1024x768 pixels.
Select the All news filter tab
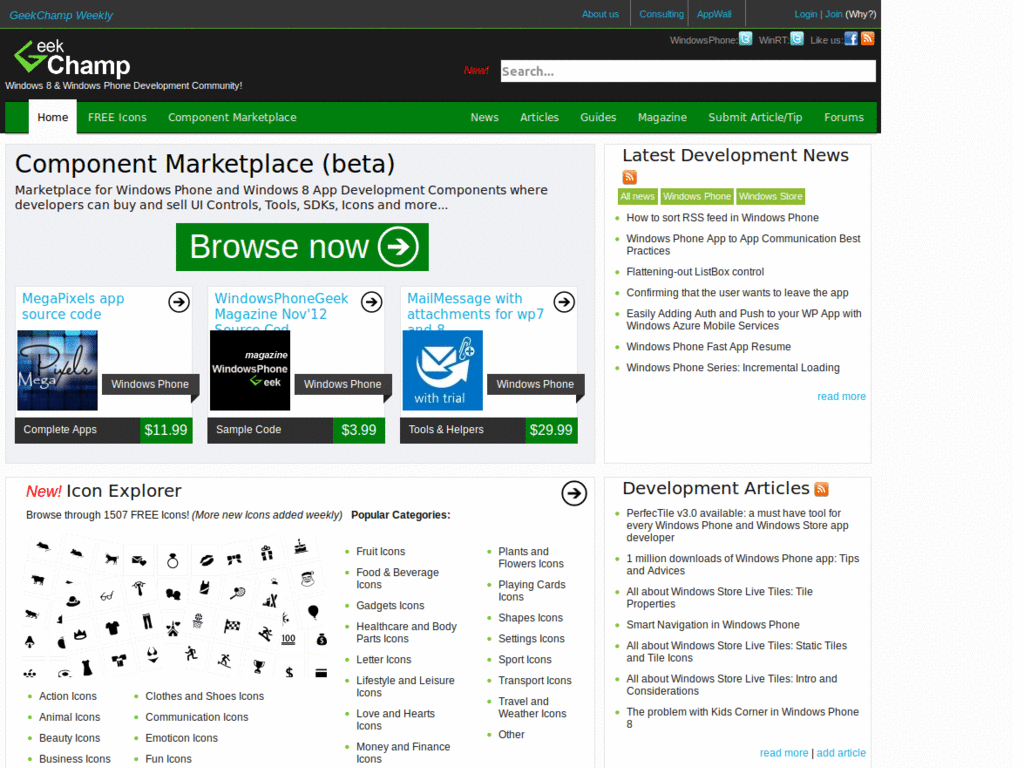(x=637, y=197)
